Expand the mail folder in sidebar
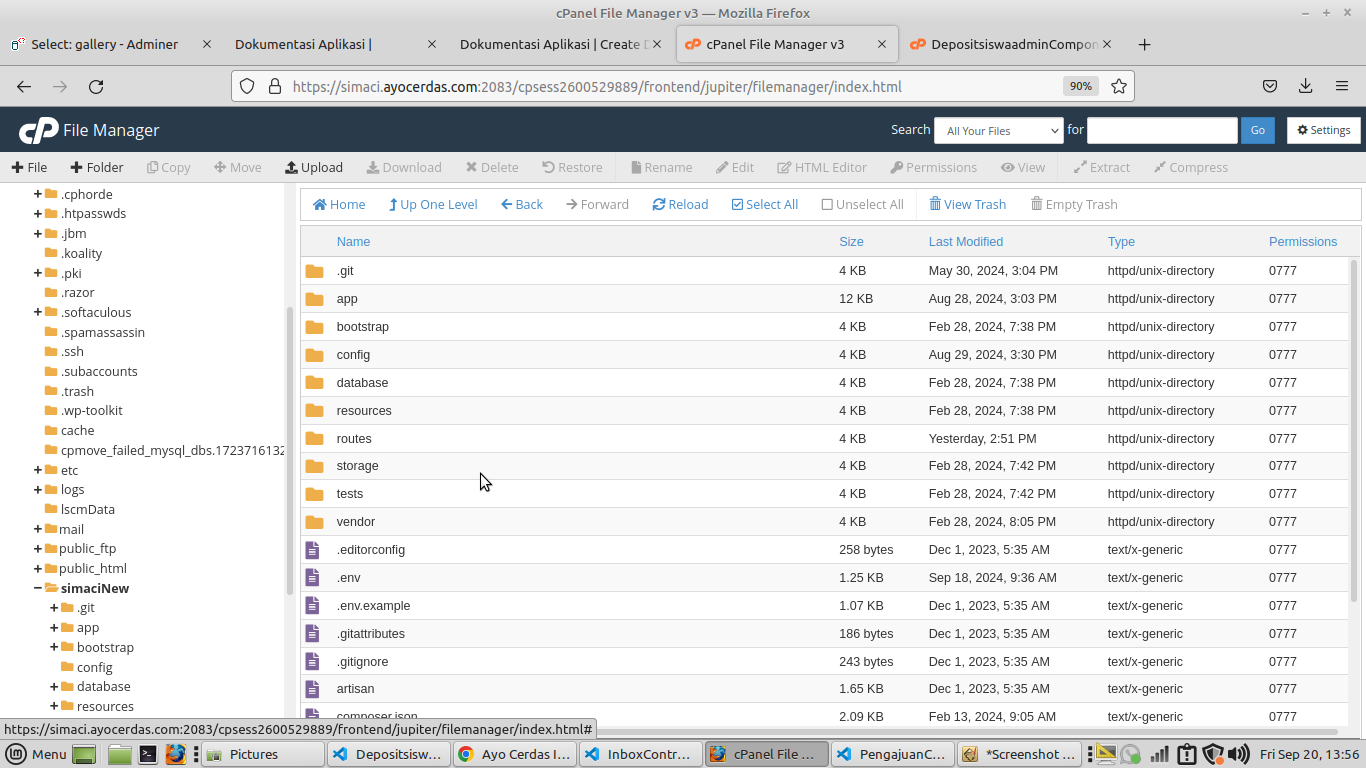This screenshot has height=768, width=1366. click(38, 529)
